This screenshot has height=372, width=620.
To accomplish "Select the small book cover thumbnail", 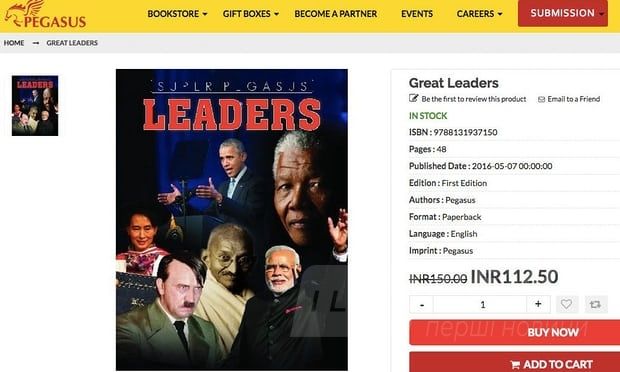I will (35, 106).
